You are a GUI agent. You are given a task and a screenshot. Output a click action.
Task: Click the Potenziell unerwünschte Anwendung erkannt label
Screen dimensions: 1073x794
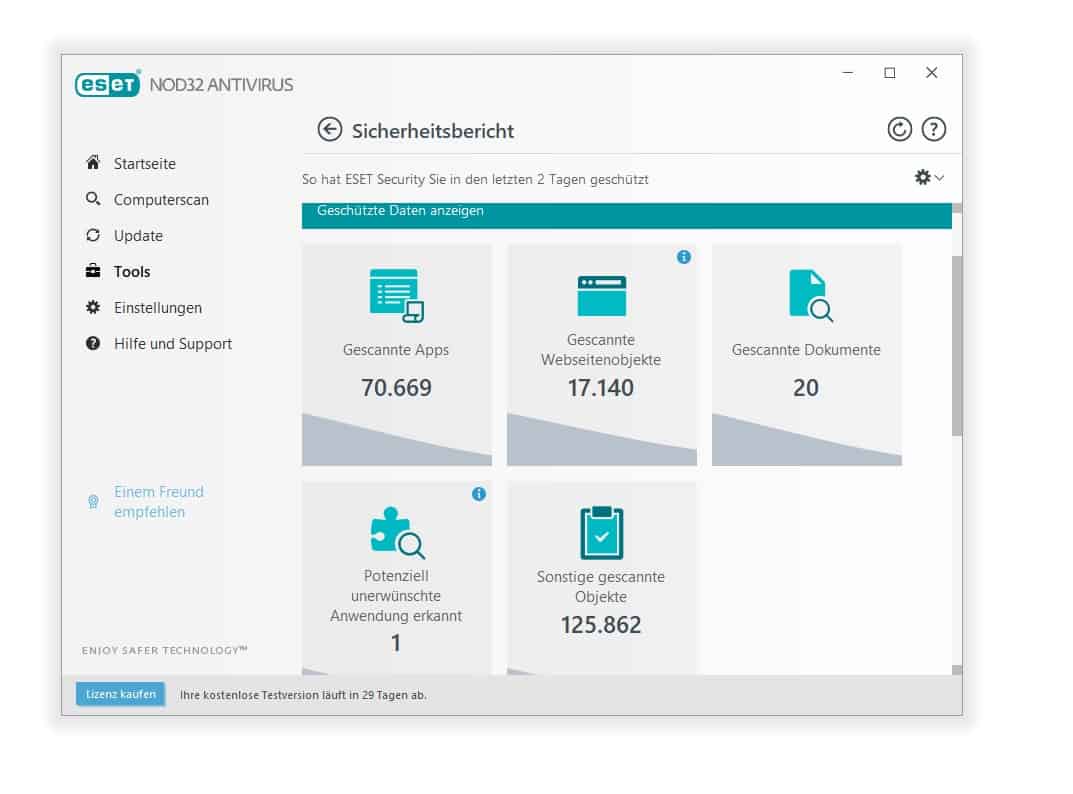(x=396, y=596)
